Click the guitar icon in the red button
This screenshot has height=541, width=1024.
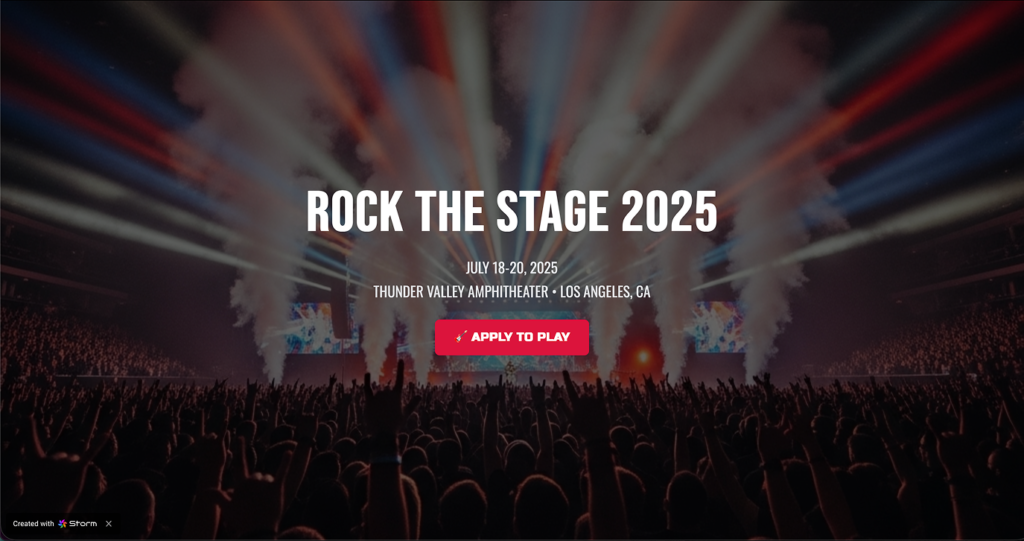(x=461, y=337)
